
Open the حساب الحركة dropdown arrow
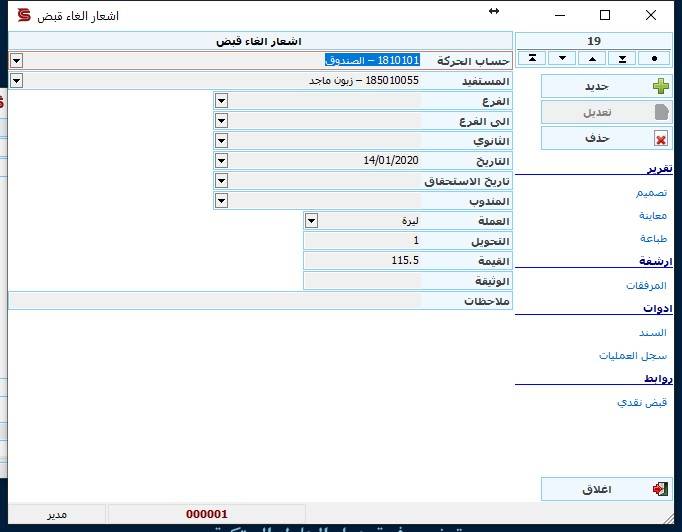tap(16, 60)
